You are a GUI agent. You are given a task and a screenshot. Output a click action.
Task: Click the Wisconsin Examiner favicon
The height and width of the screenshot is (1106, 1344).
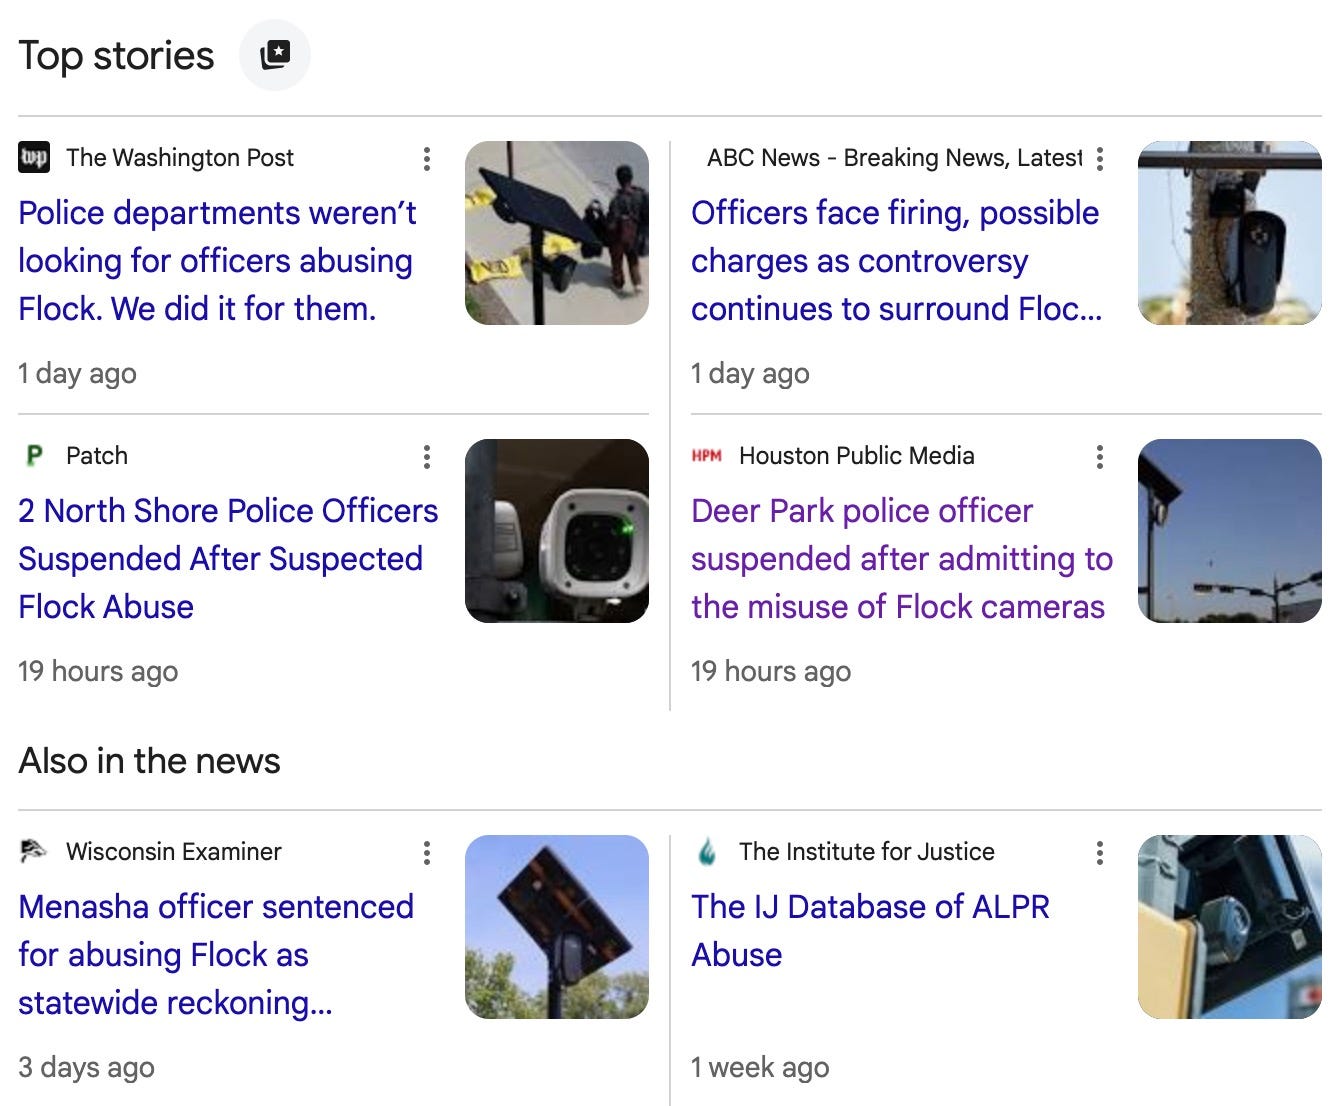(x=34, y=852)
